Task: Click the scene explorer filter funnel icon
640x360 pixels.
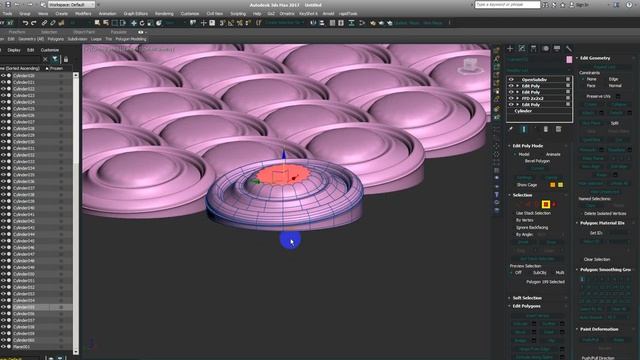Action: point(55,60)
